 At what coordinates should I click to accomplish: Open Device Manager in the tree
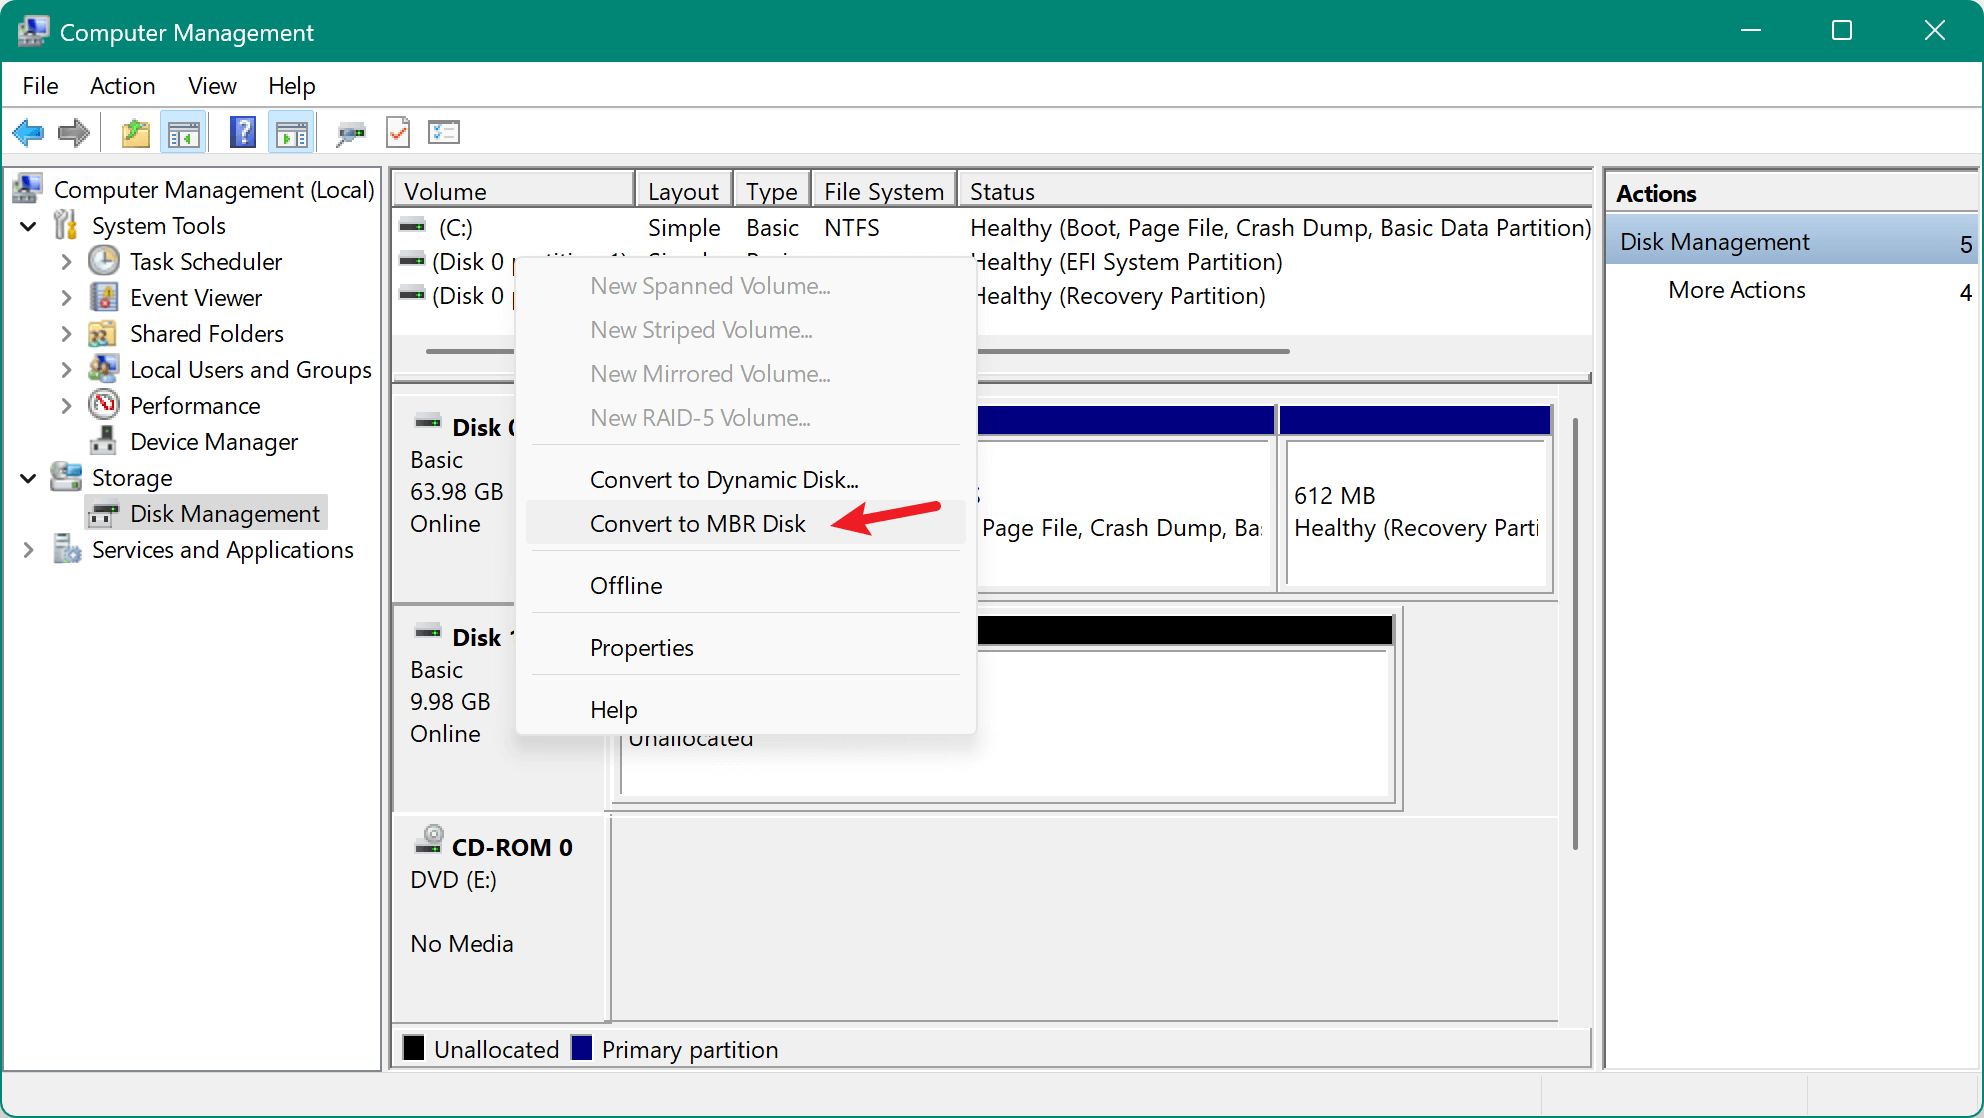click(x=213, y=442)
